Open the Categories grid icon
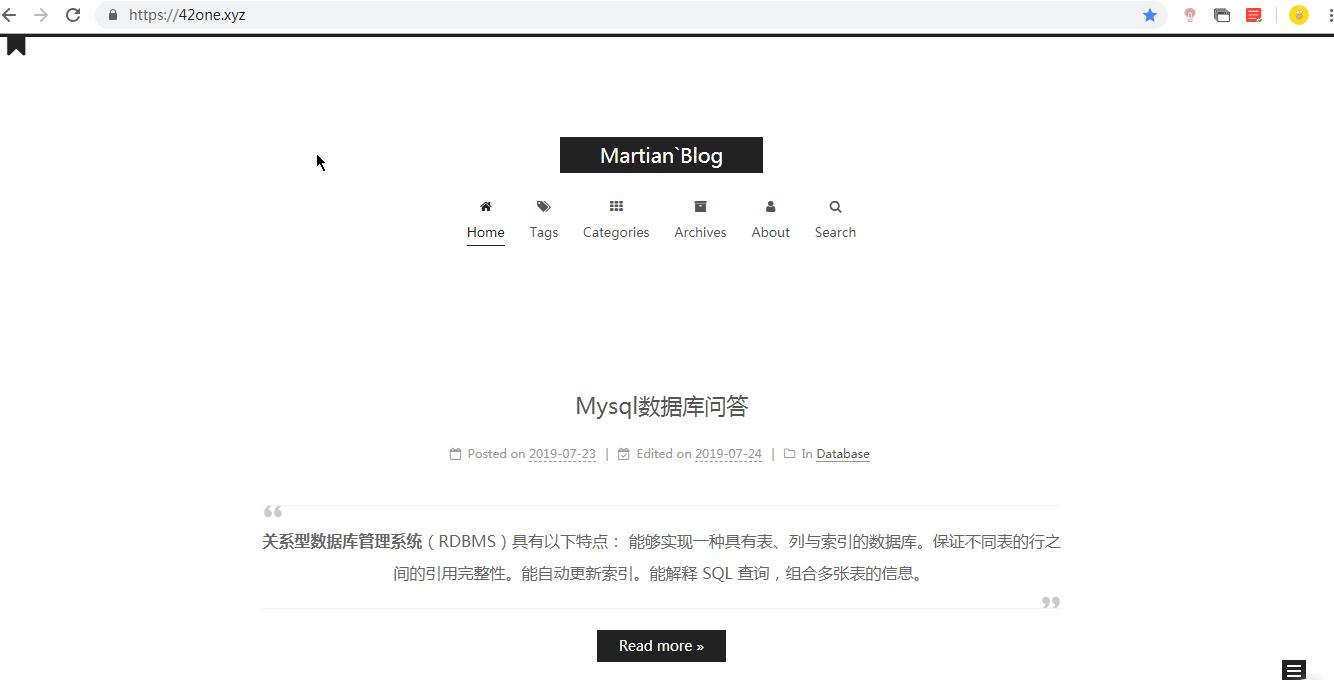The width and height of the screenshot is (1334, 680). coord(615,206)
